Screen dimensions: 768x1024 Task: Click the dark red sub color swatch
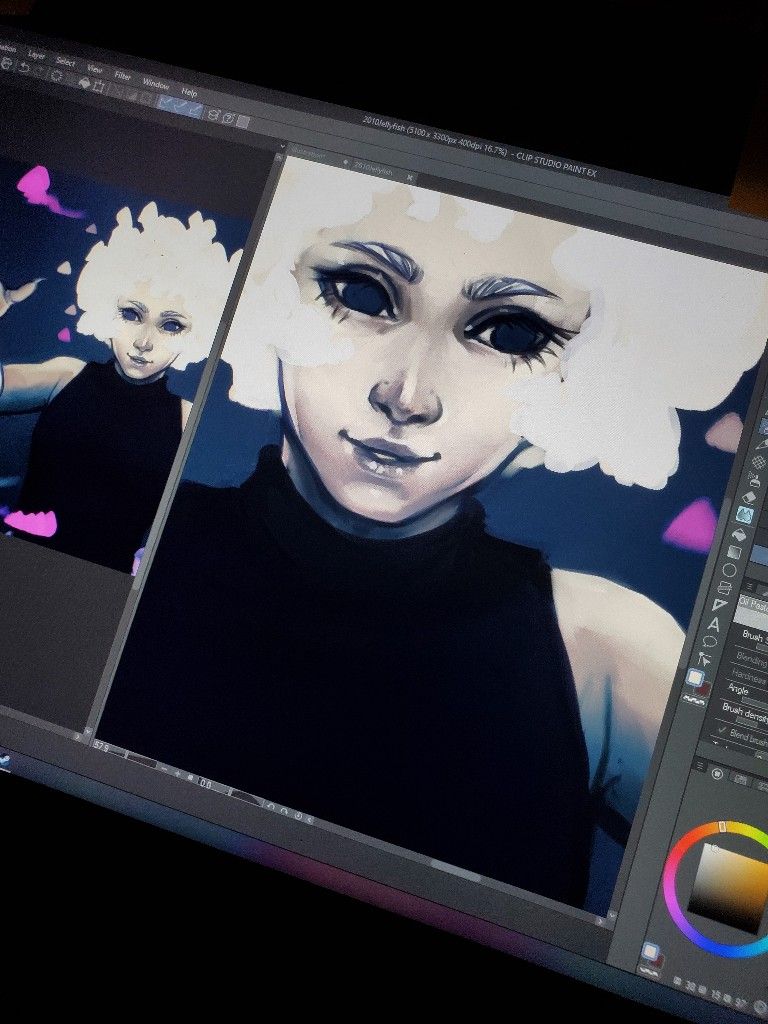pos(704,689)
